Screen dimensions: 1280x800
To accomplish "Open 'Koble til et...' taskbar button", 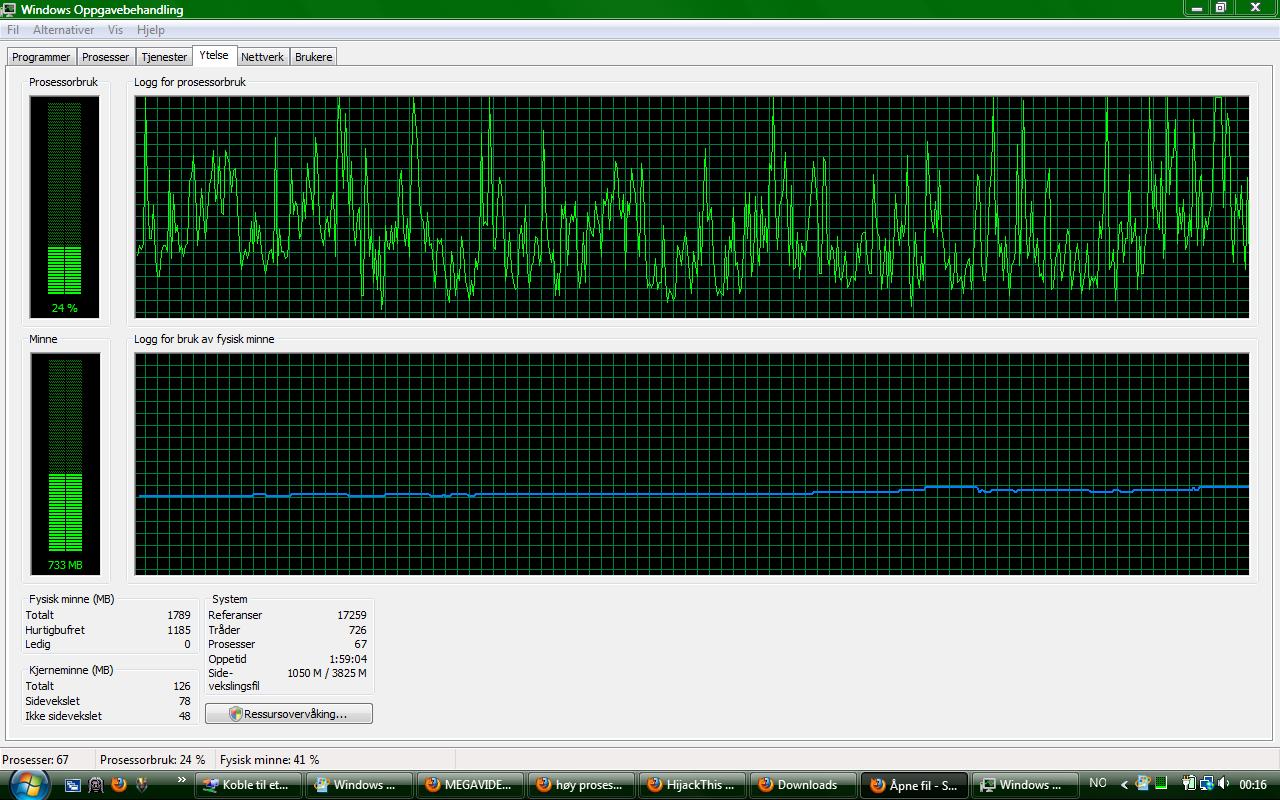I will (248, 785).
